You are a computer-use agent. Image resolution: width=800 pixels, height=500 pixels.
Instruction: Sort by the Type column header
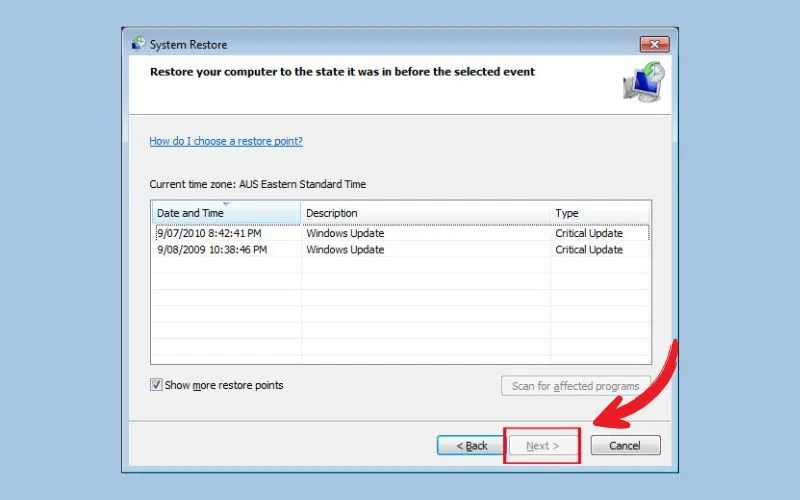point(567,213)
